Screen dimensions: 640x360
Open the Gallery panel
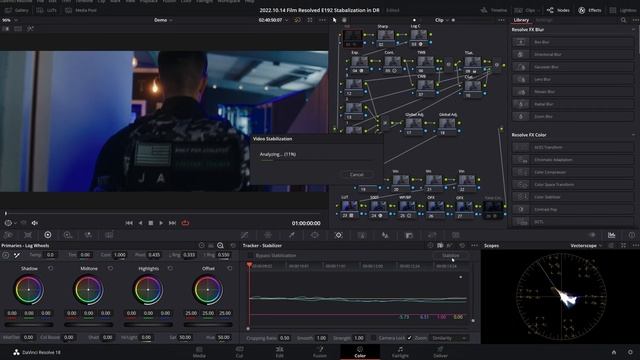pos(17,10)
